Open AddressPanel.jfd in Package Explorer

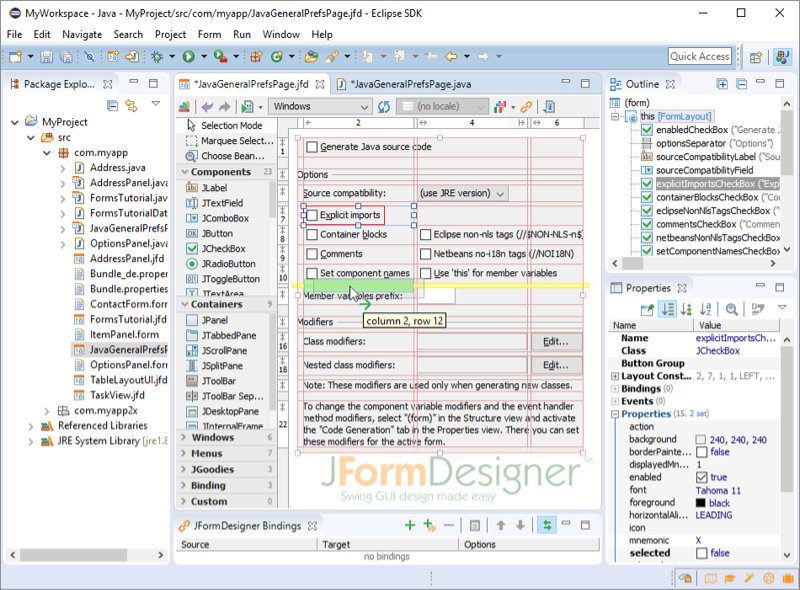click(x=127, y=259)
